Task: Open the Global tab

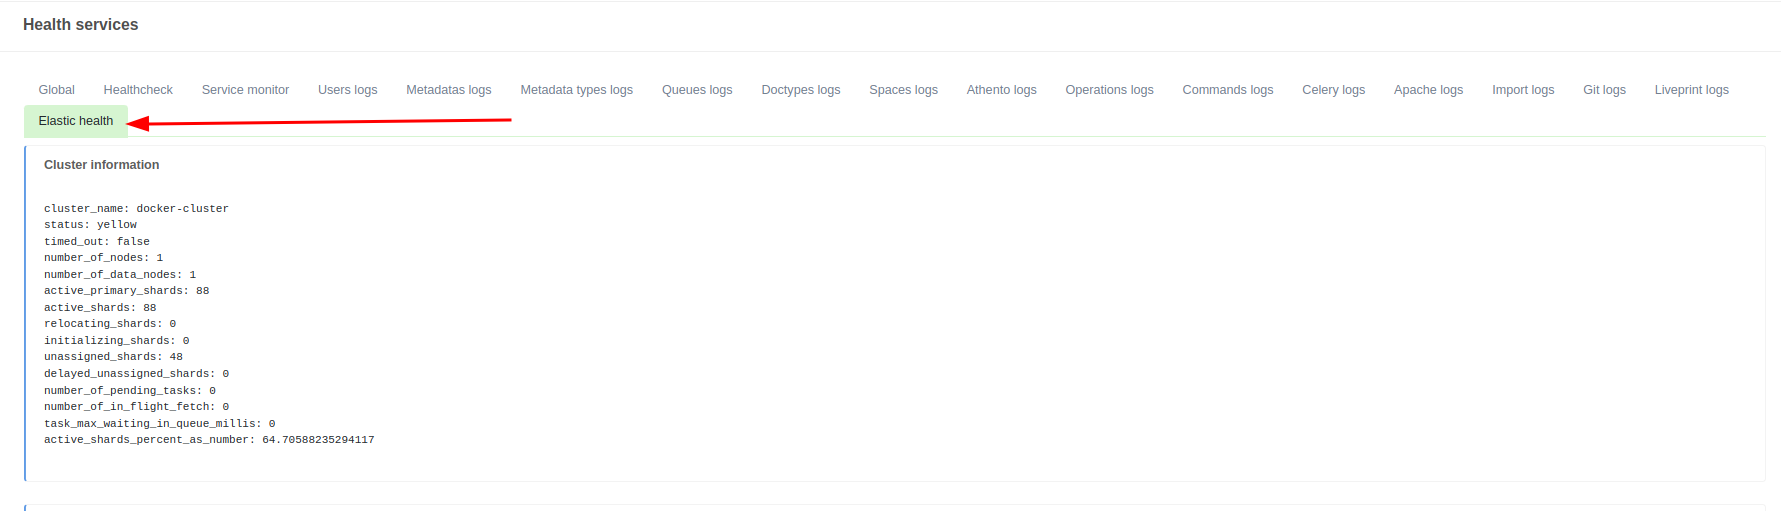Action: tap(57, 90)
